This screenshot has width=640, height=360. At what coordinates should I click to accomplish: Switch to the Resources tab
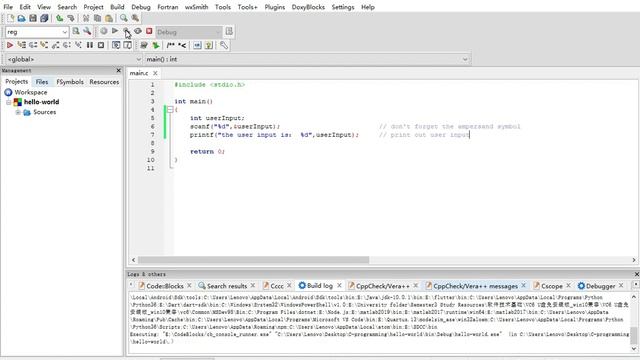pyautogui.click(x=104, y=82)
